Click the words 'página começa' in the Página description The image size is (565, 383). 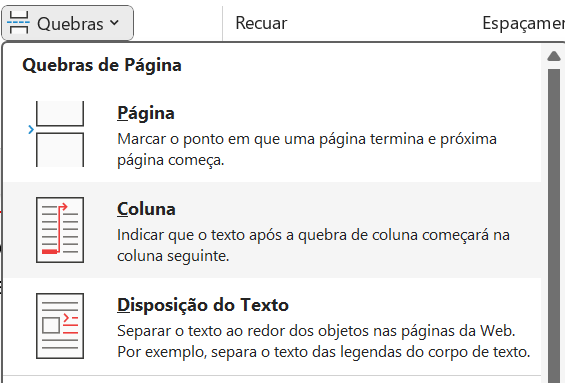(170, 160)
